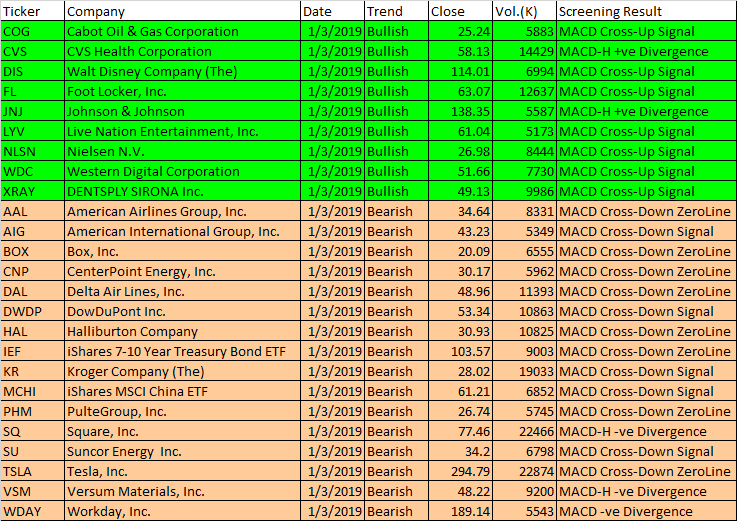This screenshot has width=737, height=521.
Task: Click the Johnson & Johnson cell
Action: (x=182, y=111)
